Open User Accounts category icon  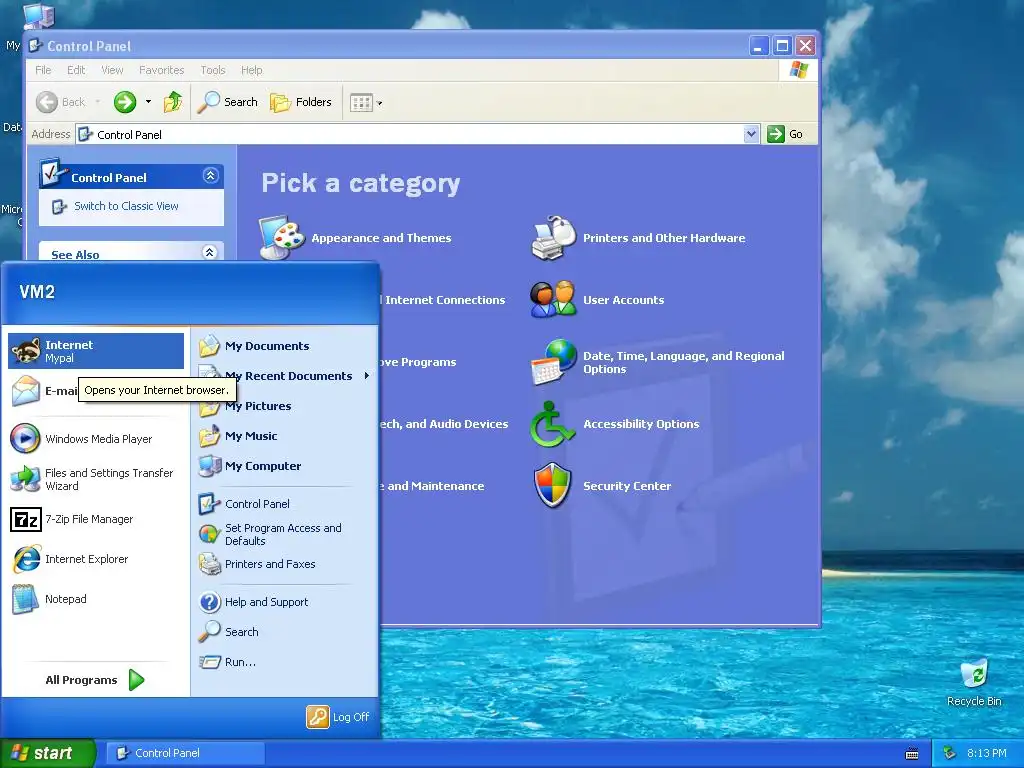(553, 300)
